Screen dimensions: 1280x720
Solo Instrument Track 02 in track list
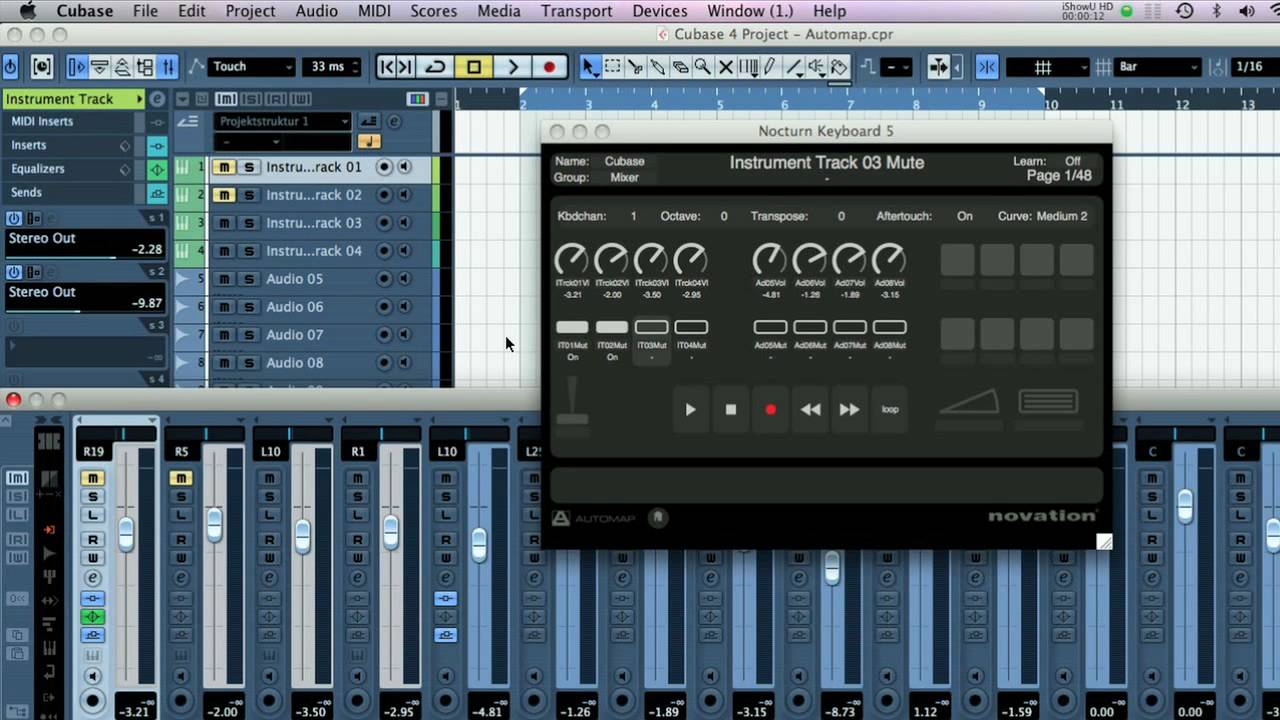(249, 195)
